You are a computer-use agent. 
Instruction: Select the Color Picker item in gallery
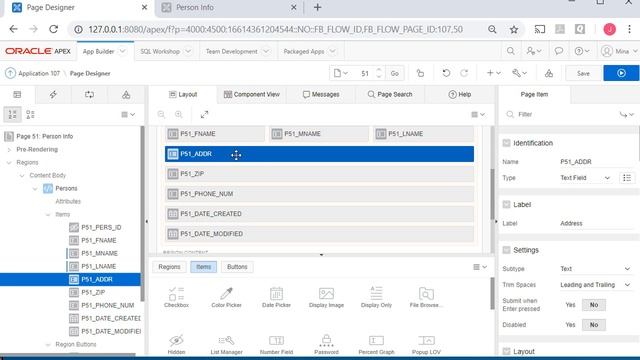tap(227, 297)
